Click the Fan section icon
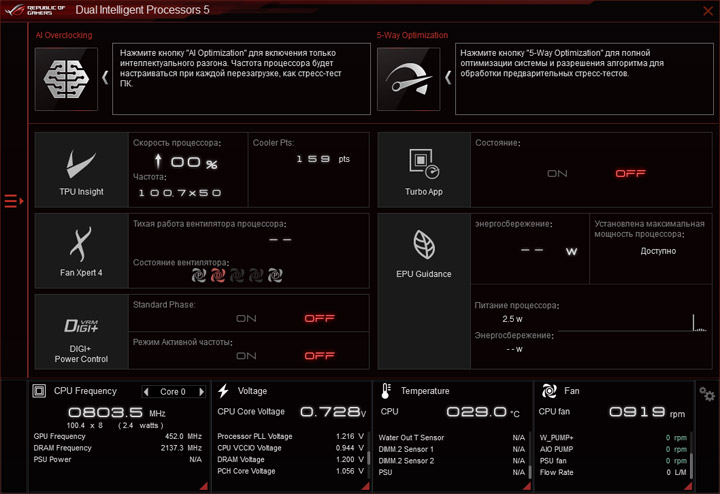720x494 pixels. point(549,391)
